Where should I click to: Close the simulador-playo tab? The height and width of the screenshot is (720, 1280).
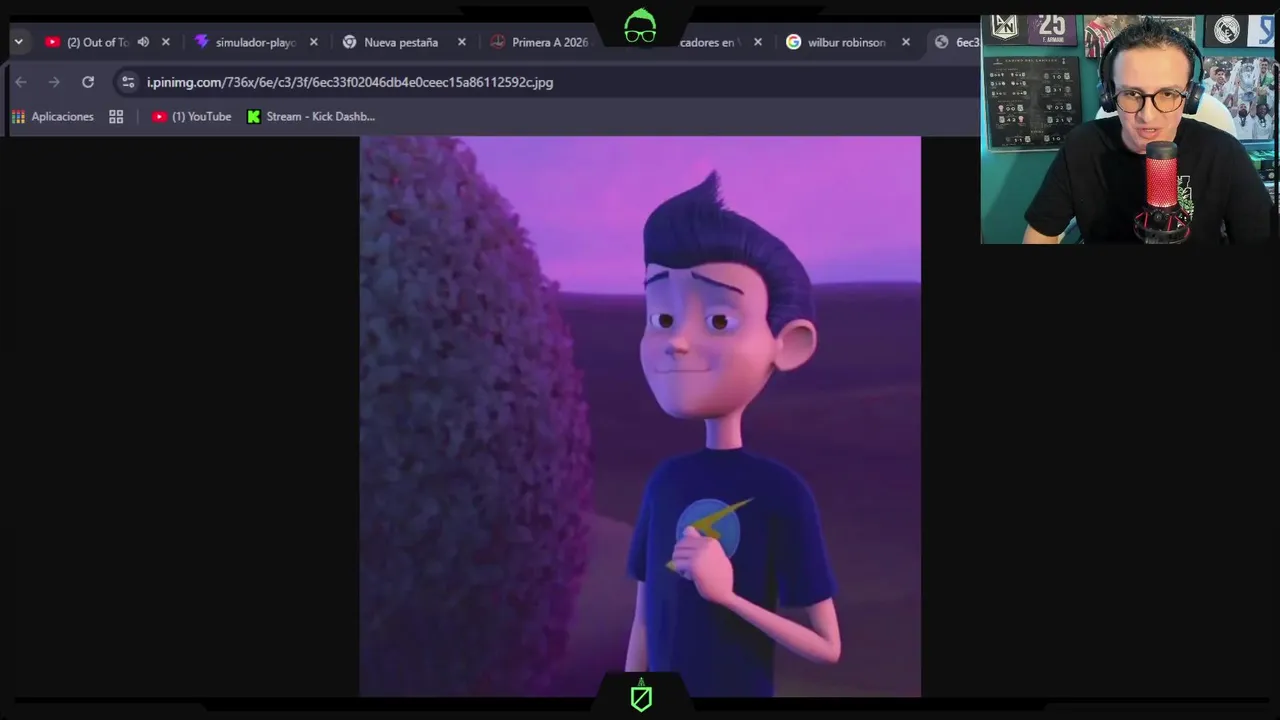click(314, 42)
